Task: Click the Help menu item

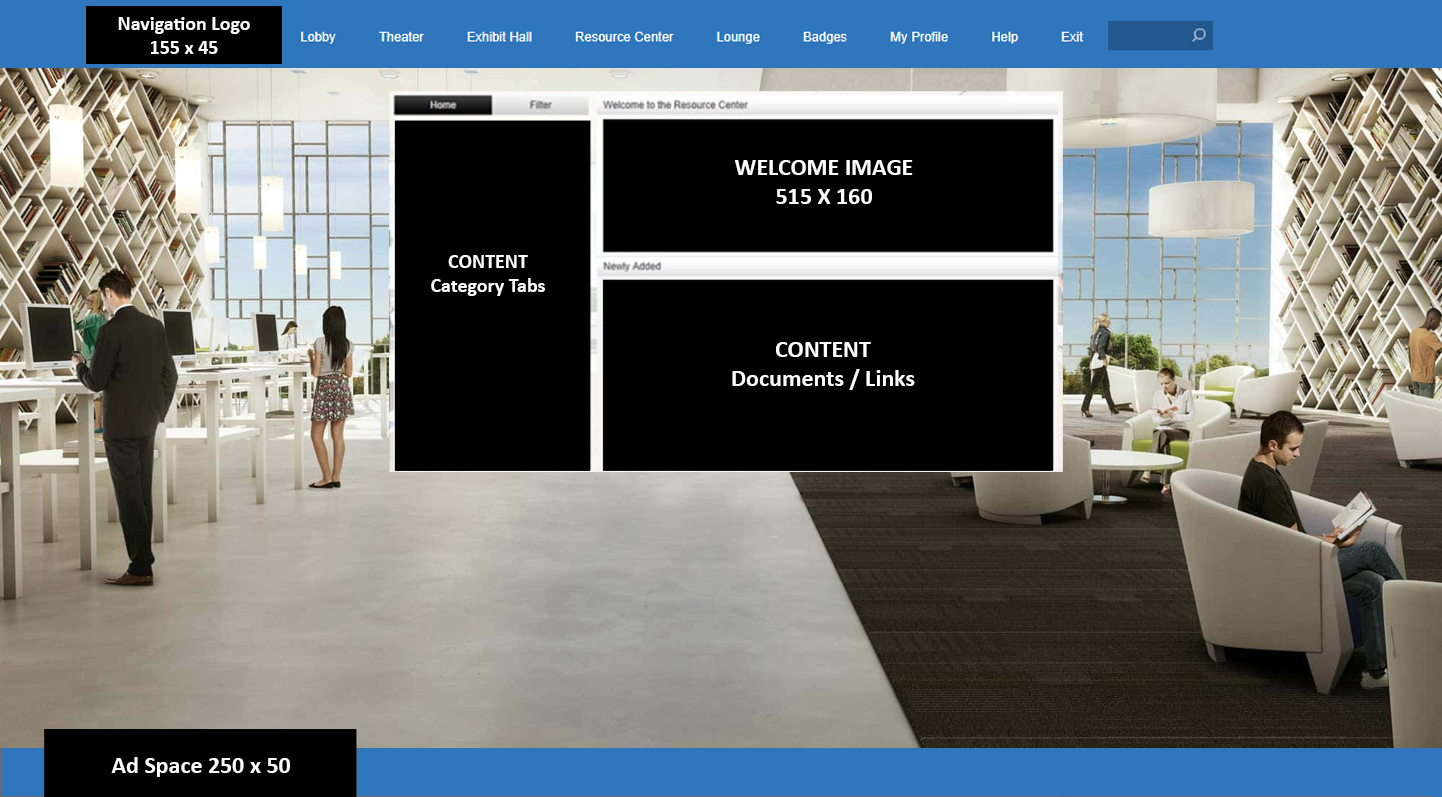Action: (1005, 37)
